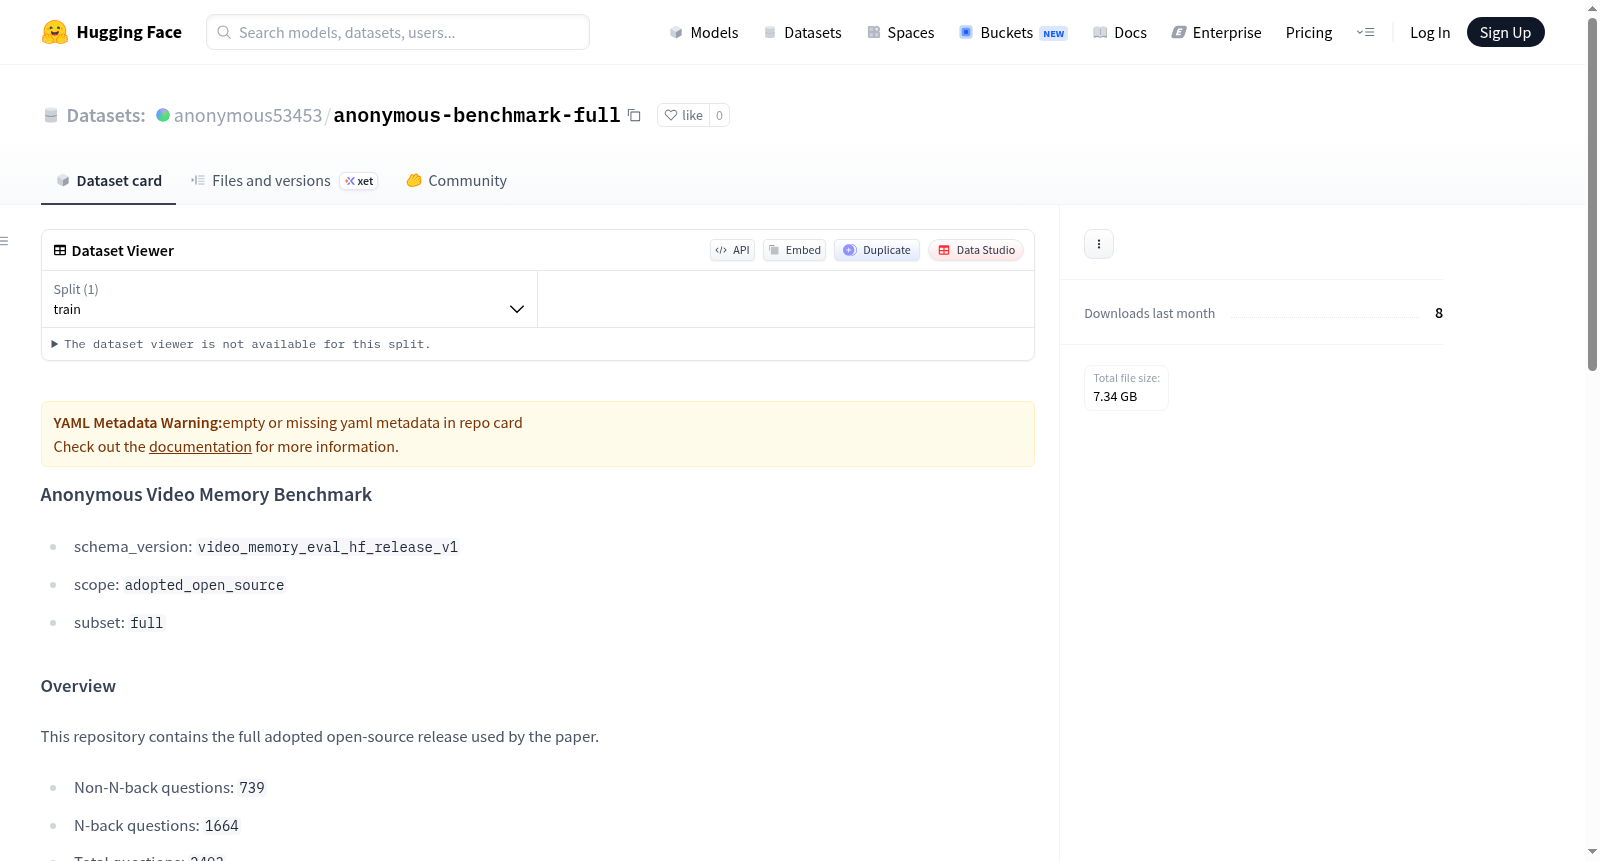This screenshot has width=1600, height=861.
Task: Click the xet badge on Files tab
Action: pyautogui.click(x=359, y=181)
